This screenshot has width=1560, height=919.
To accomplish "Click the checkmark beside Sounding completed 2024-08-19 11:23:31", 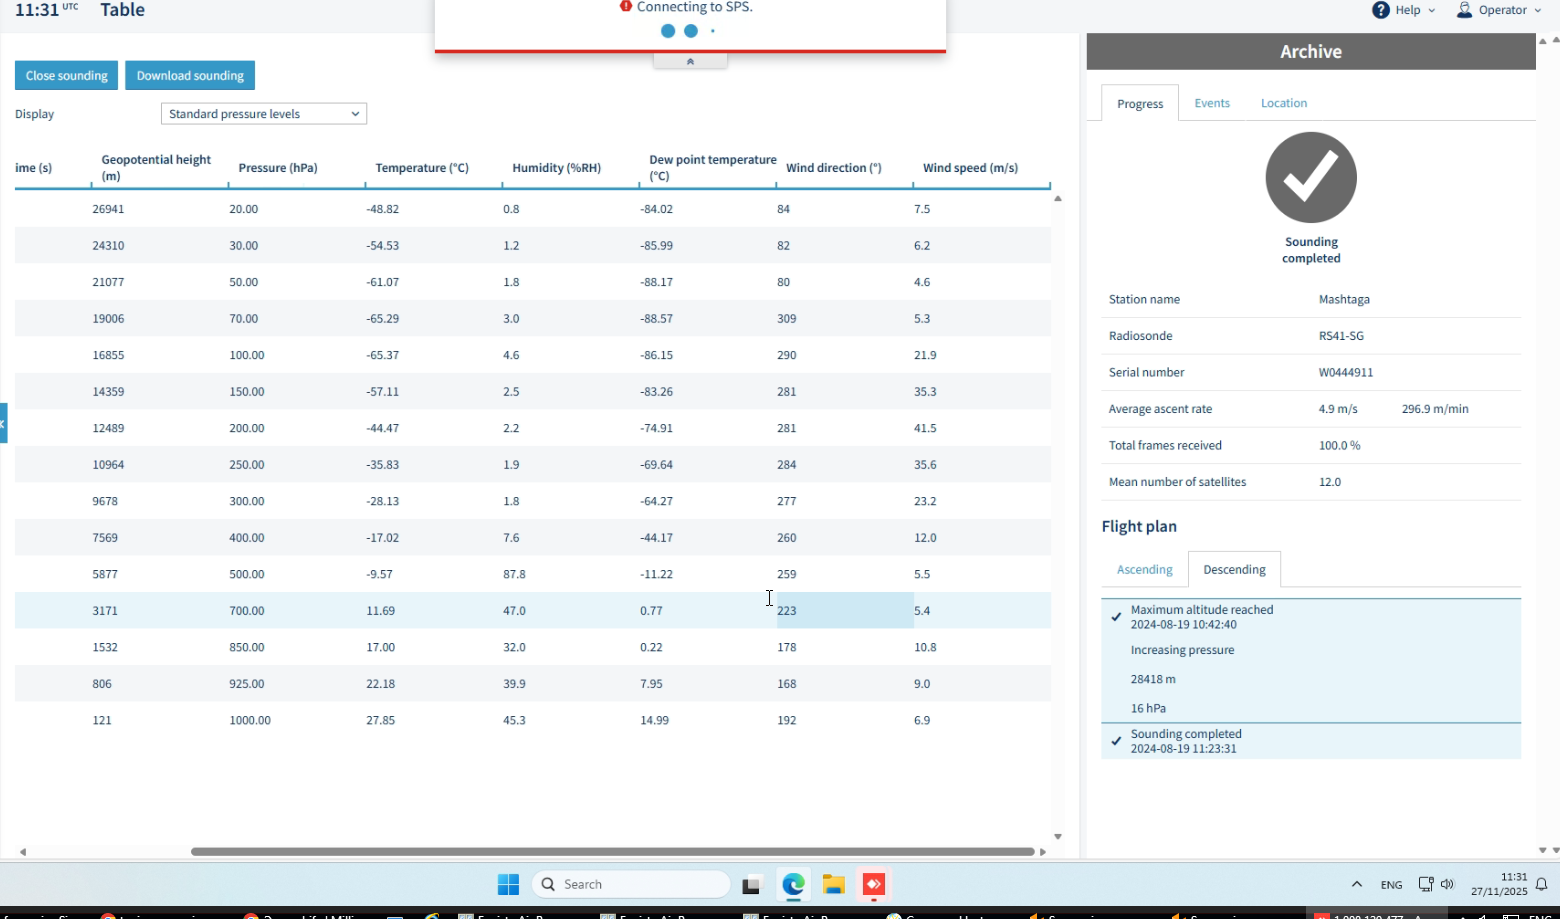I will (x=1116, y=741).
